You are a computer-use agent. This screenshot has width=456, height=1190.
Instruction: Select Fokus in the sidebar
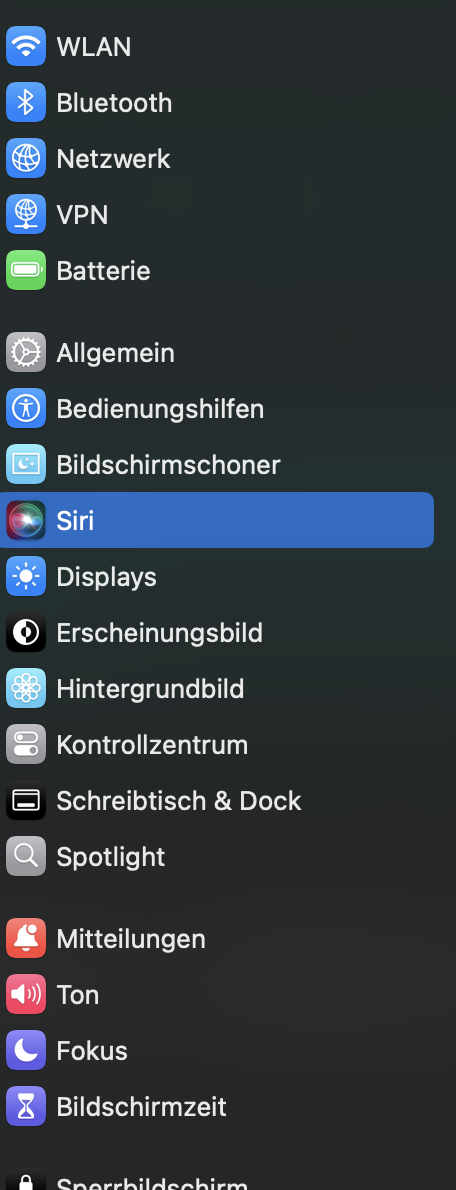pos(217,1050)
